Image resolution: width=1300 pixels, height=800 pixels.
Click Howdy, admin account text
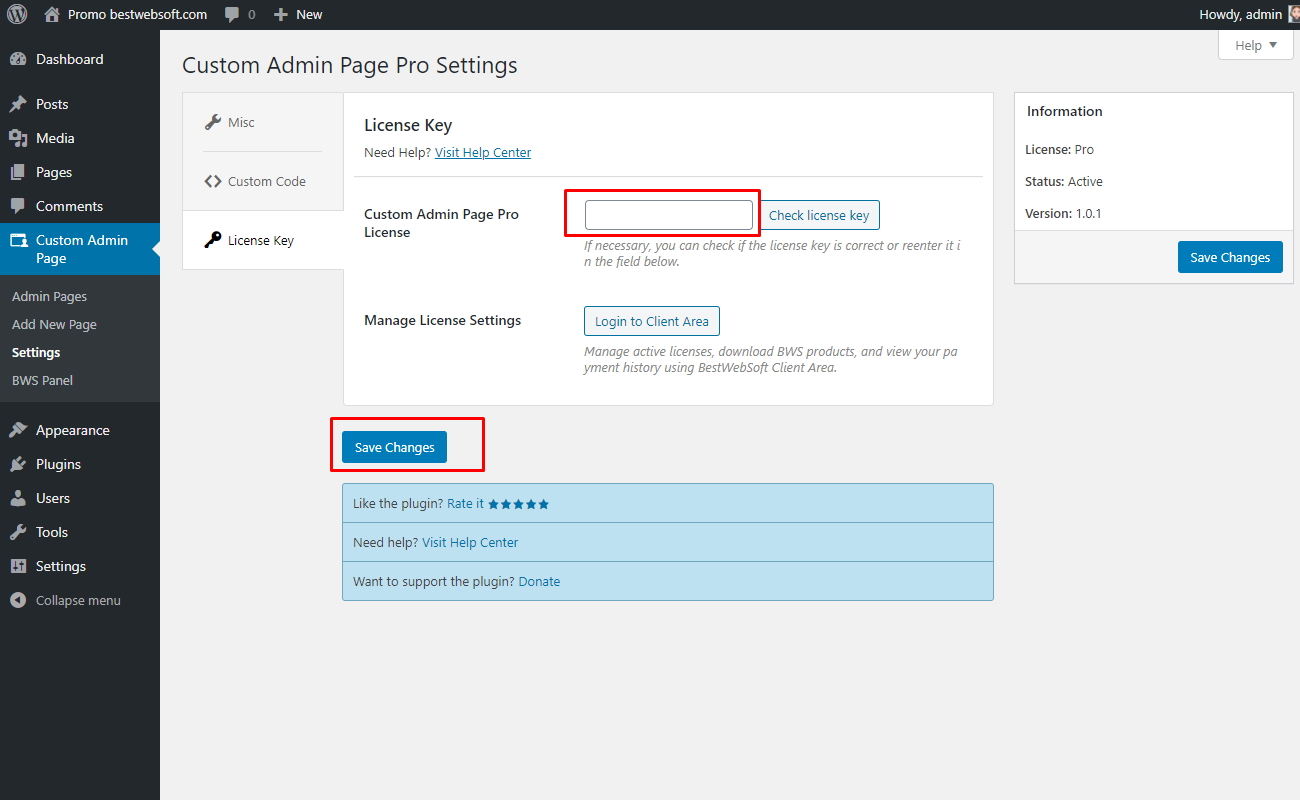[x=1240, y=14]
